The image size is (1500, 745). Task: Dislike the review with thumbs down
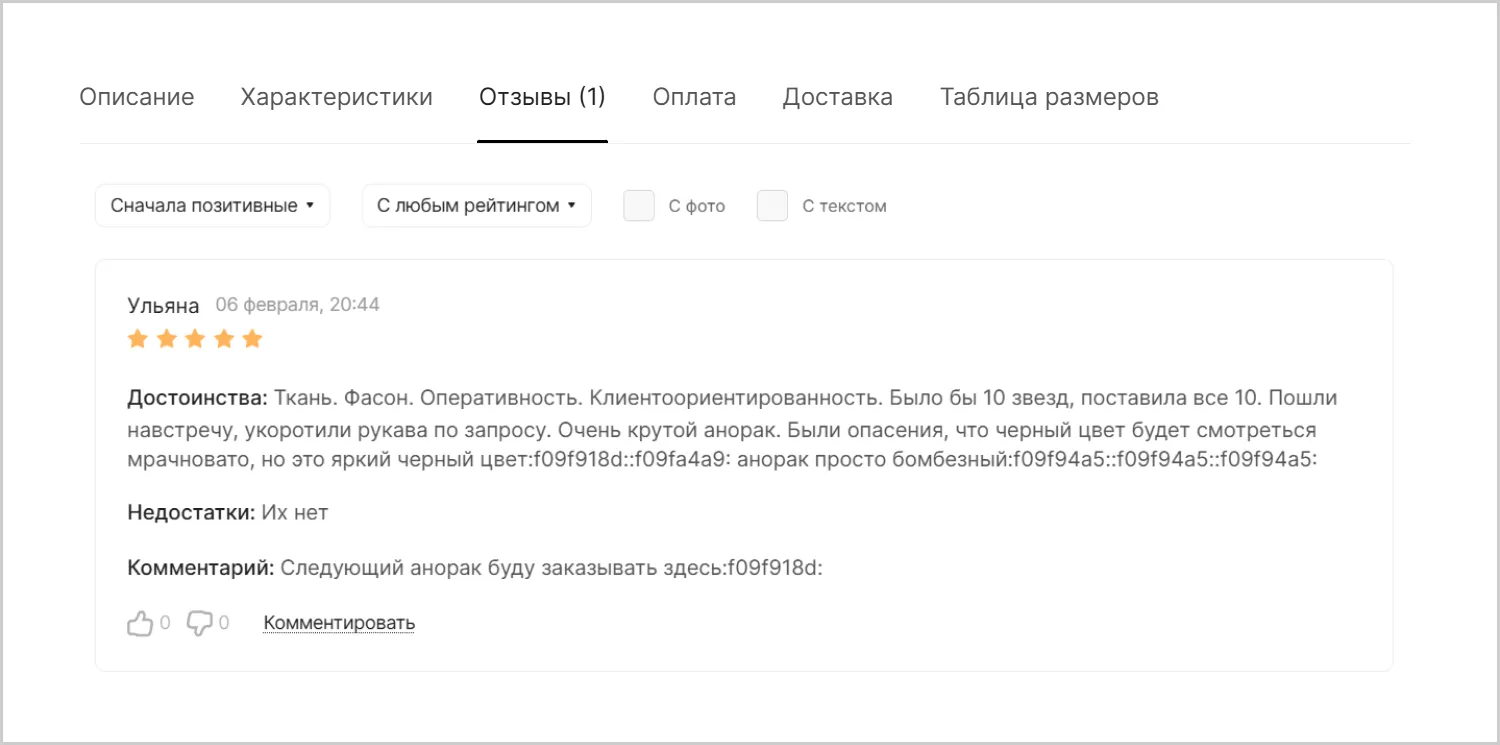[x=200, y=623]
